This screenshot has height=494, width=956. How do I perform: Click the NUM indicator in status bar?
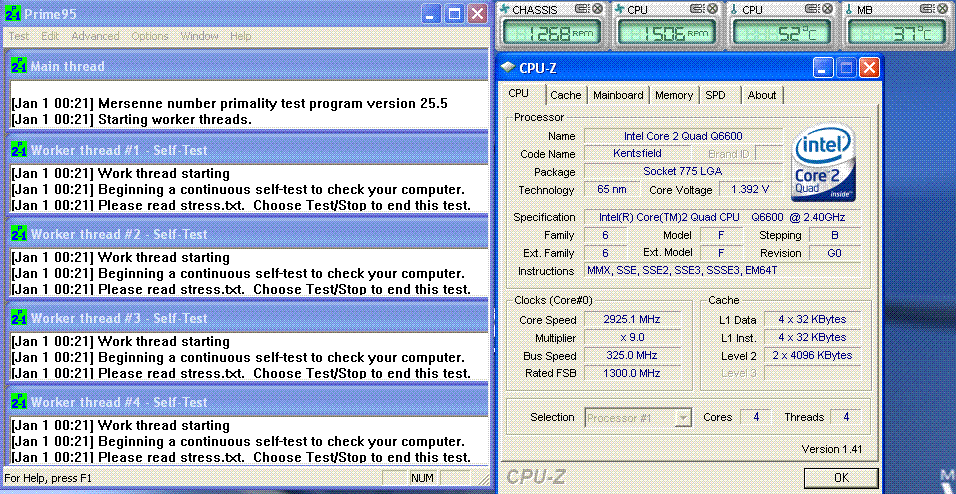(x=422, y=478)
